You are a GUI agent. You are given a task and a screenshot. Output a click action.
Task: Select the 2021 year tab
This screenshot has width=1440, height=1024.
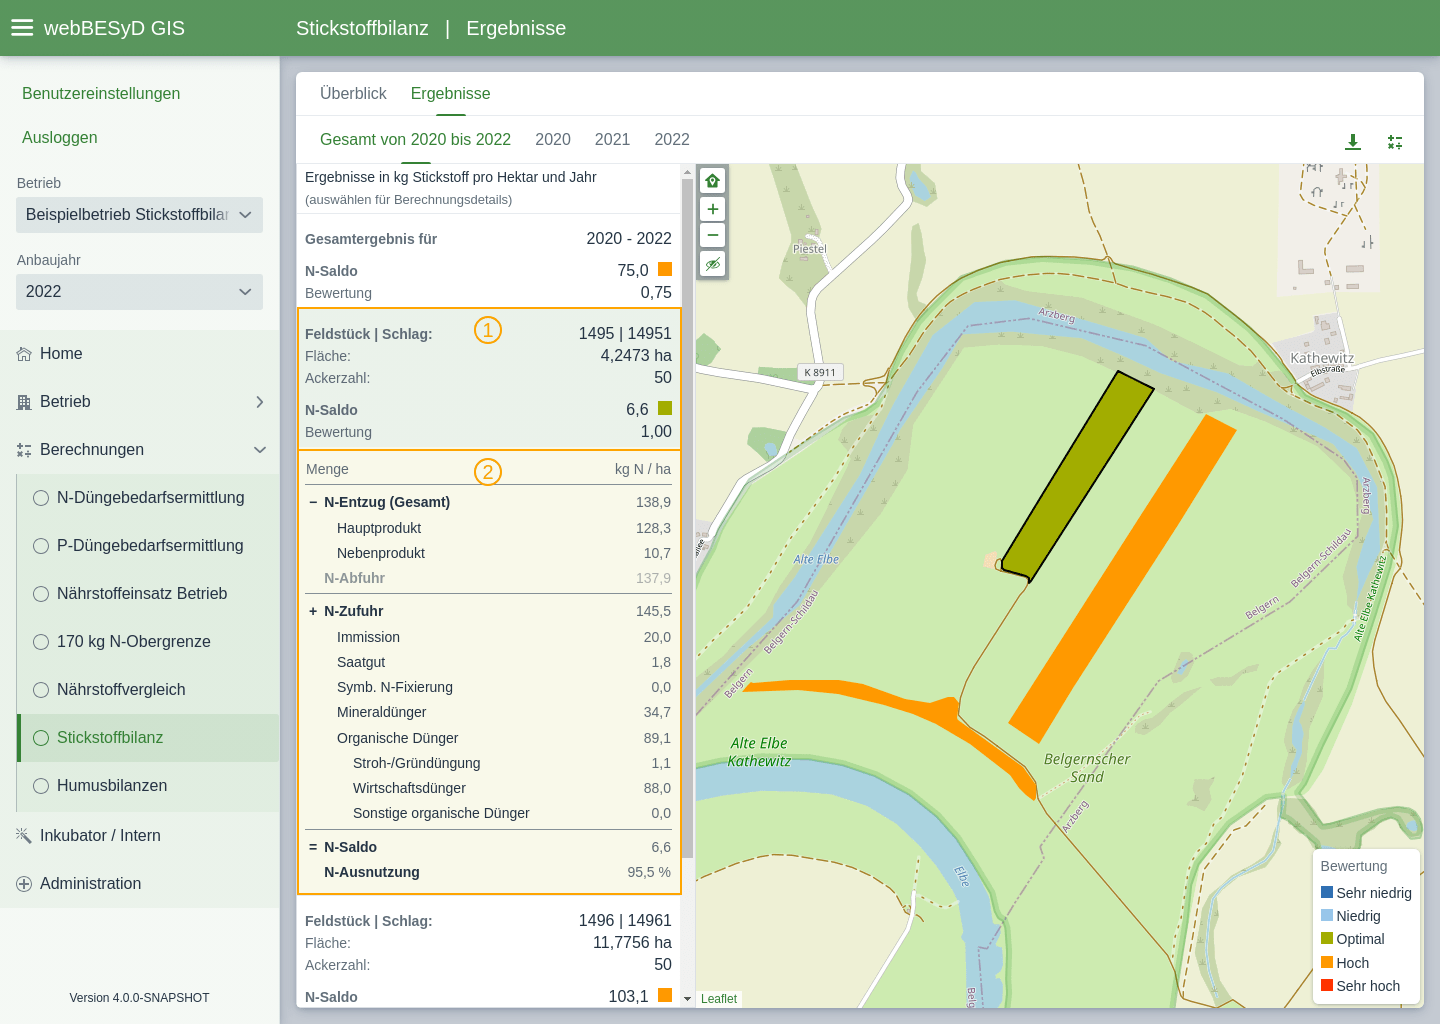pos(612,140)
